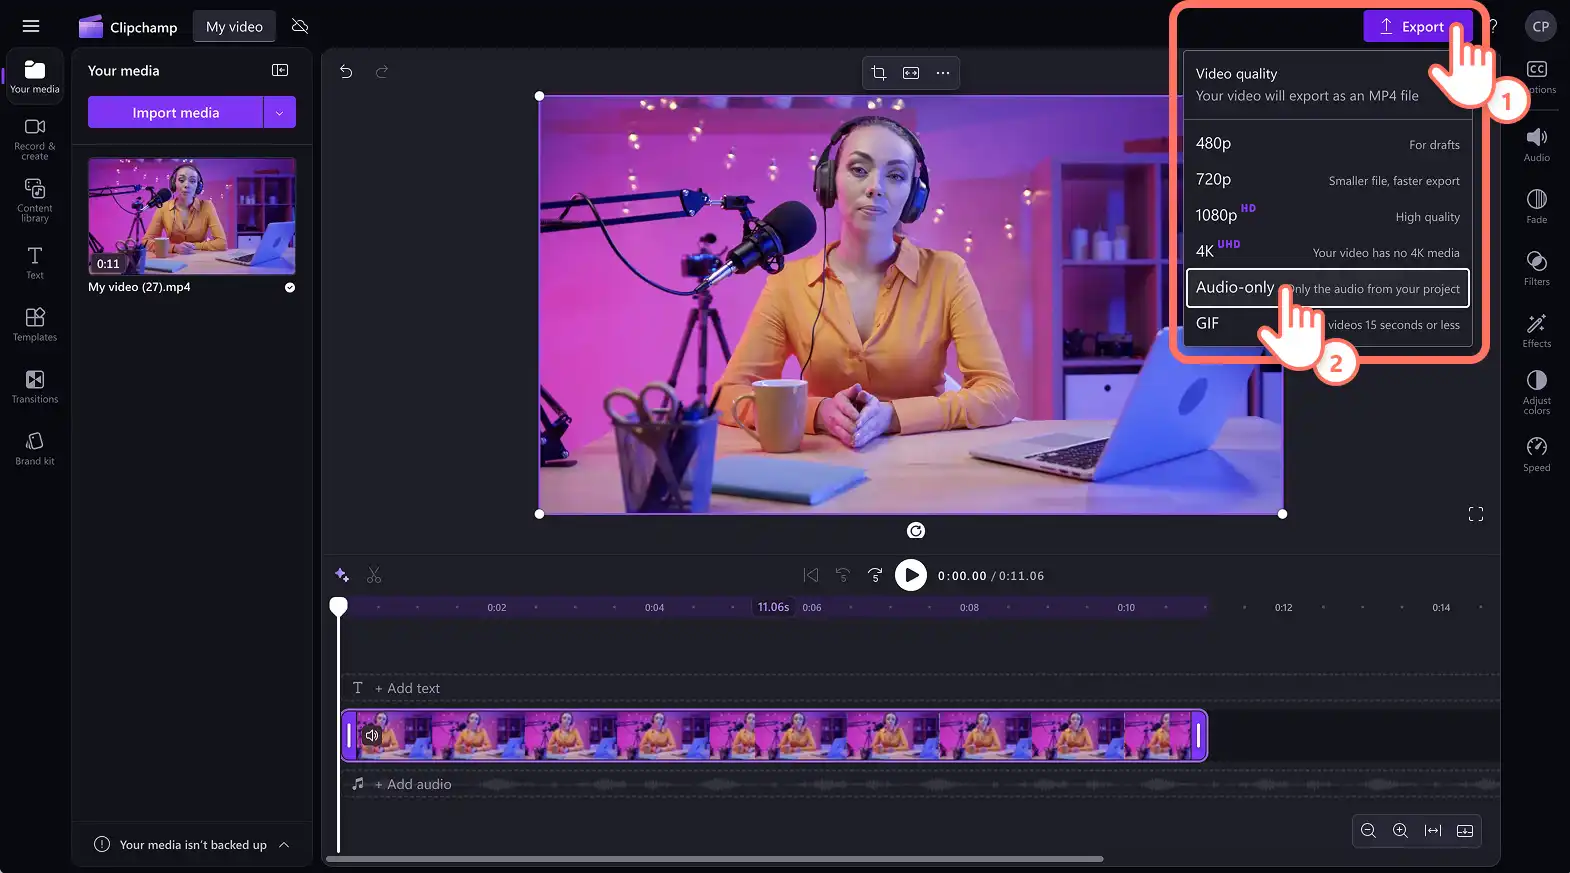The width and height of the screenshot is (1570, 873).
Task: Open the Audio properties panel
Action: click(x=1537, y=144)
